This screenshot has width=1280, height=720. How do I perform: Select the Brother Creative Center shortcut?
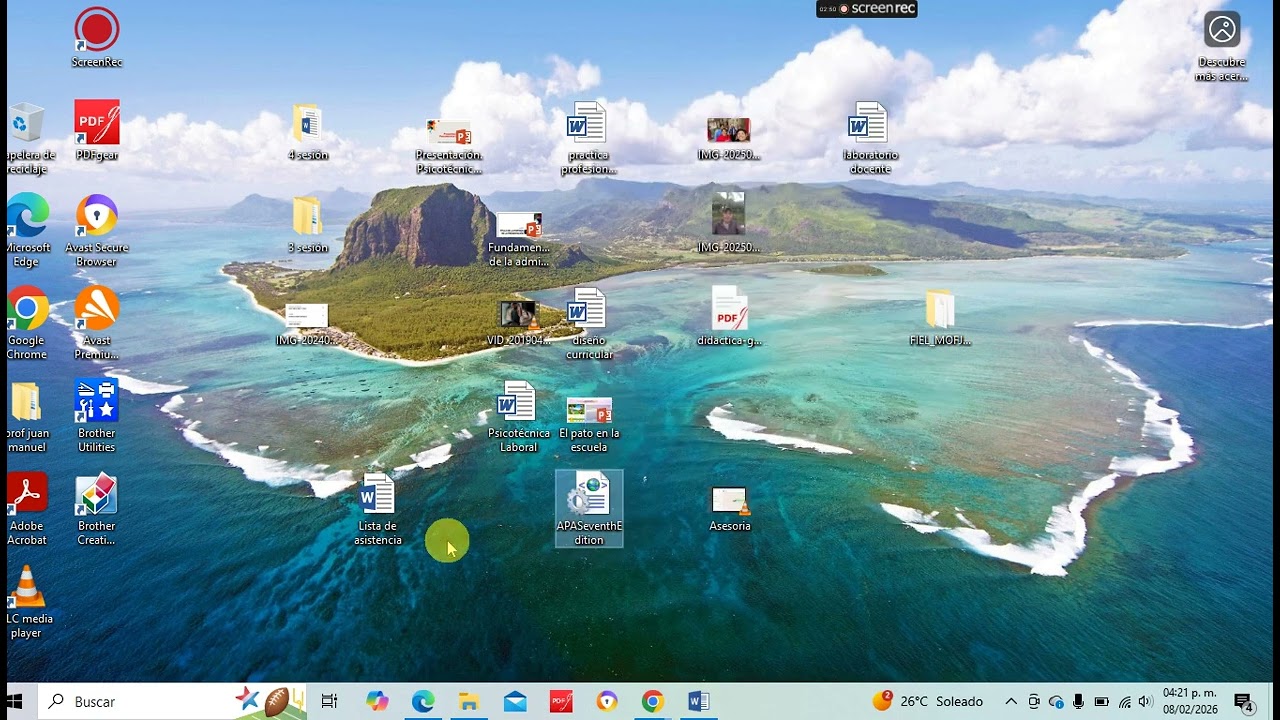click(97, 509)
